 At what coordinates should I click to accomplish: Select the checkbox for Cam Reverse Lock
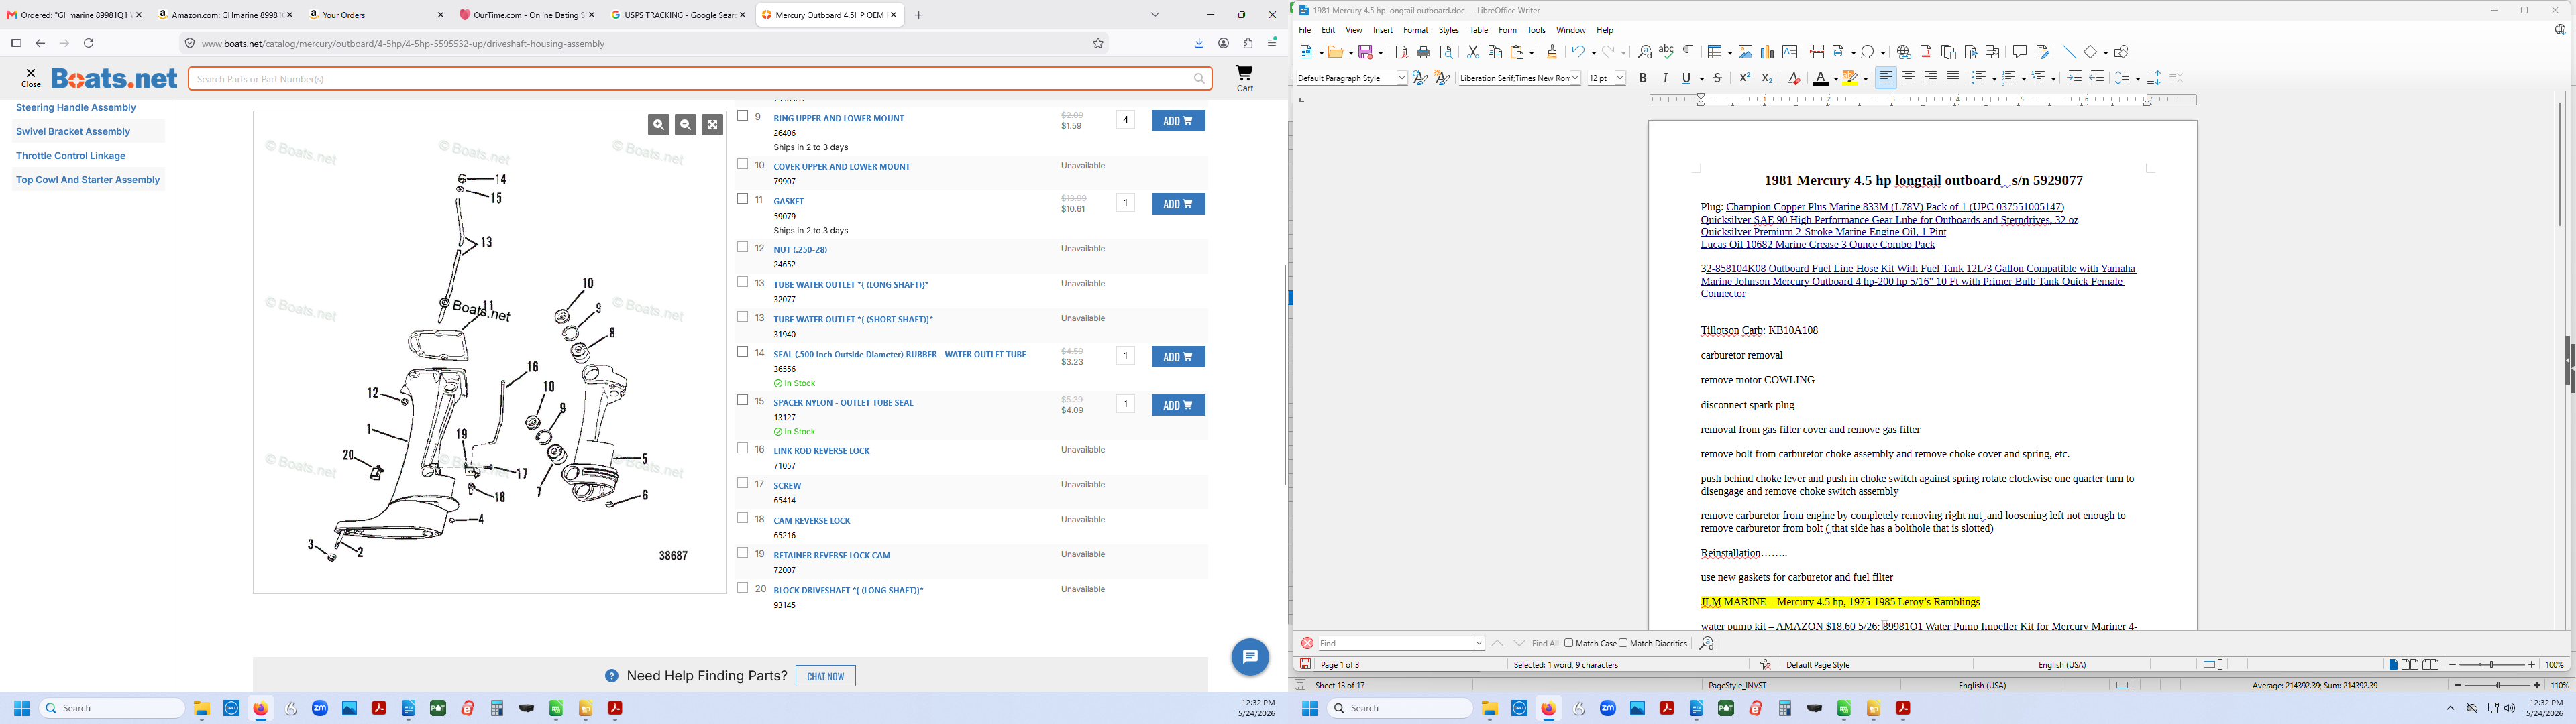[743, 518]
